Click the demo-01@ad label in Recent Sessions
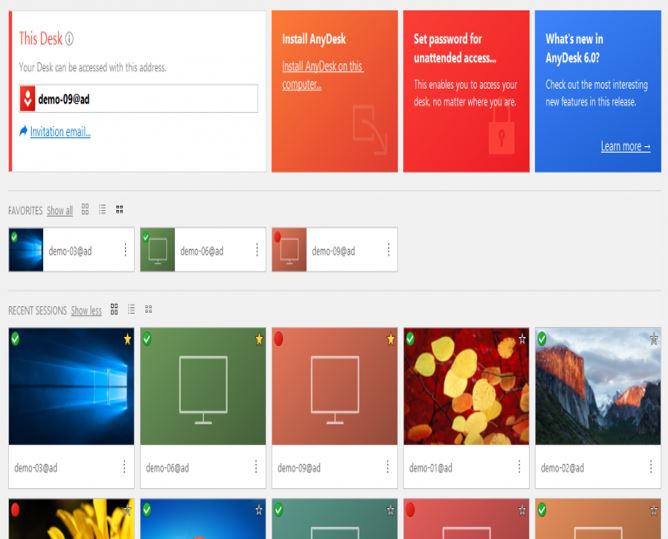The height and width of the screenshot is (539, 668). 431,468
